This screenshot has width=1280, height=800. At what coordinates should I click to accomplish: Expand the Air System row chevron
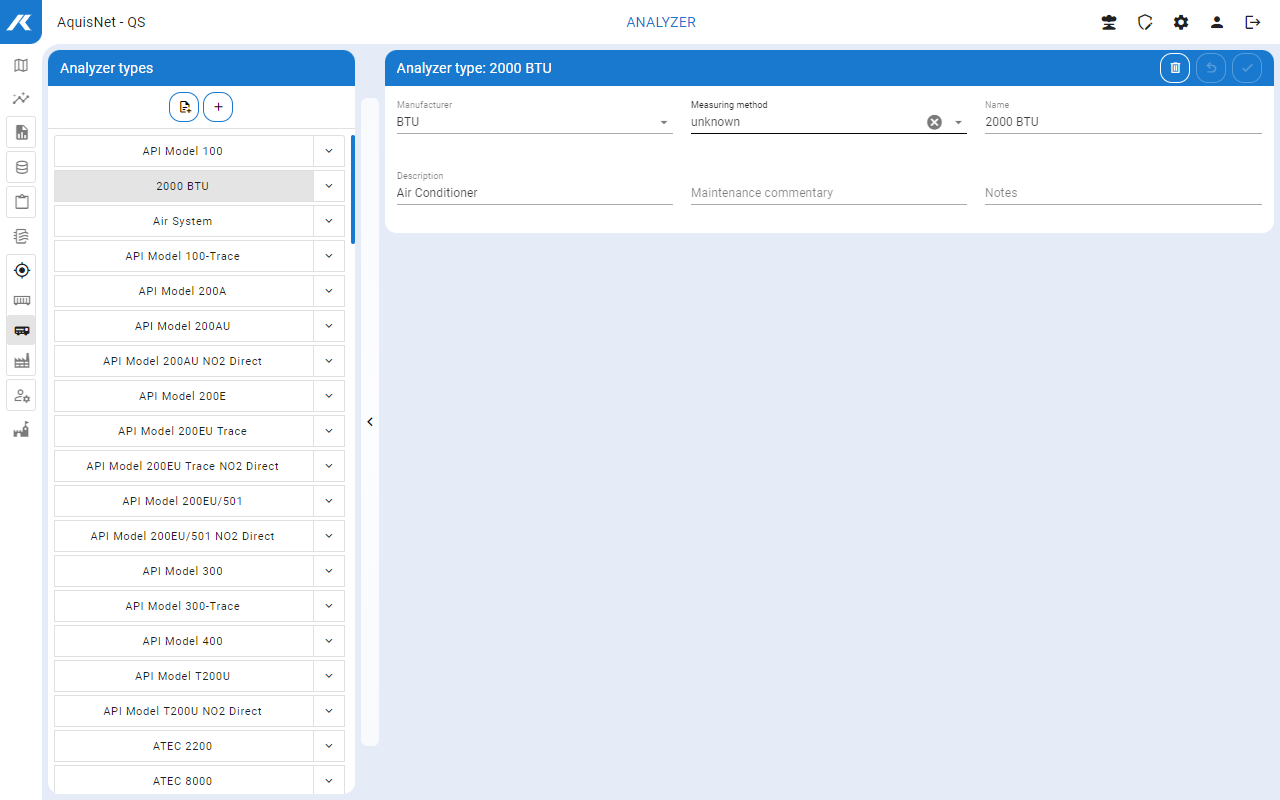point(329,221)
